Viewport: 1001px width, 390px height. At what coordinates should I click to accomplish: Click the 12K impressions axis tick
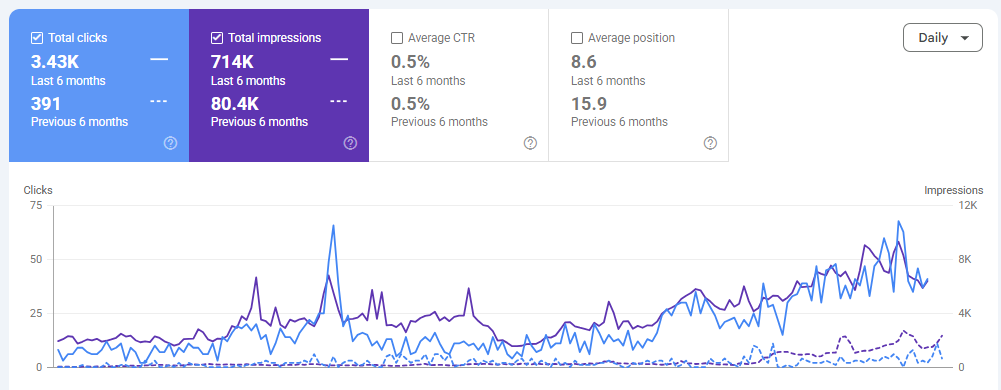pos(968,206)
